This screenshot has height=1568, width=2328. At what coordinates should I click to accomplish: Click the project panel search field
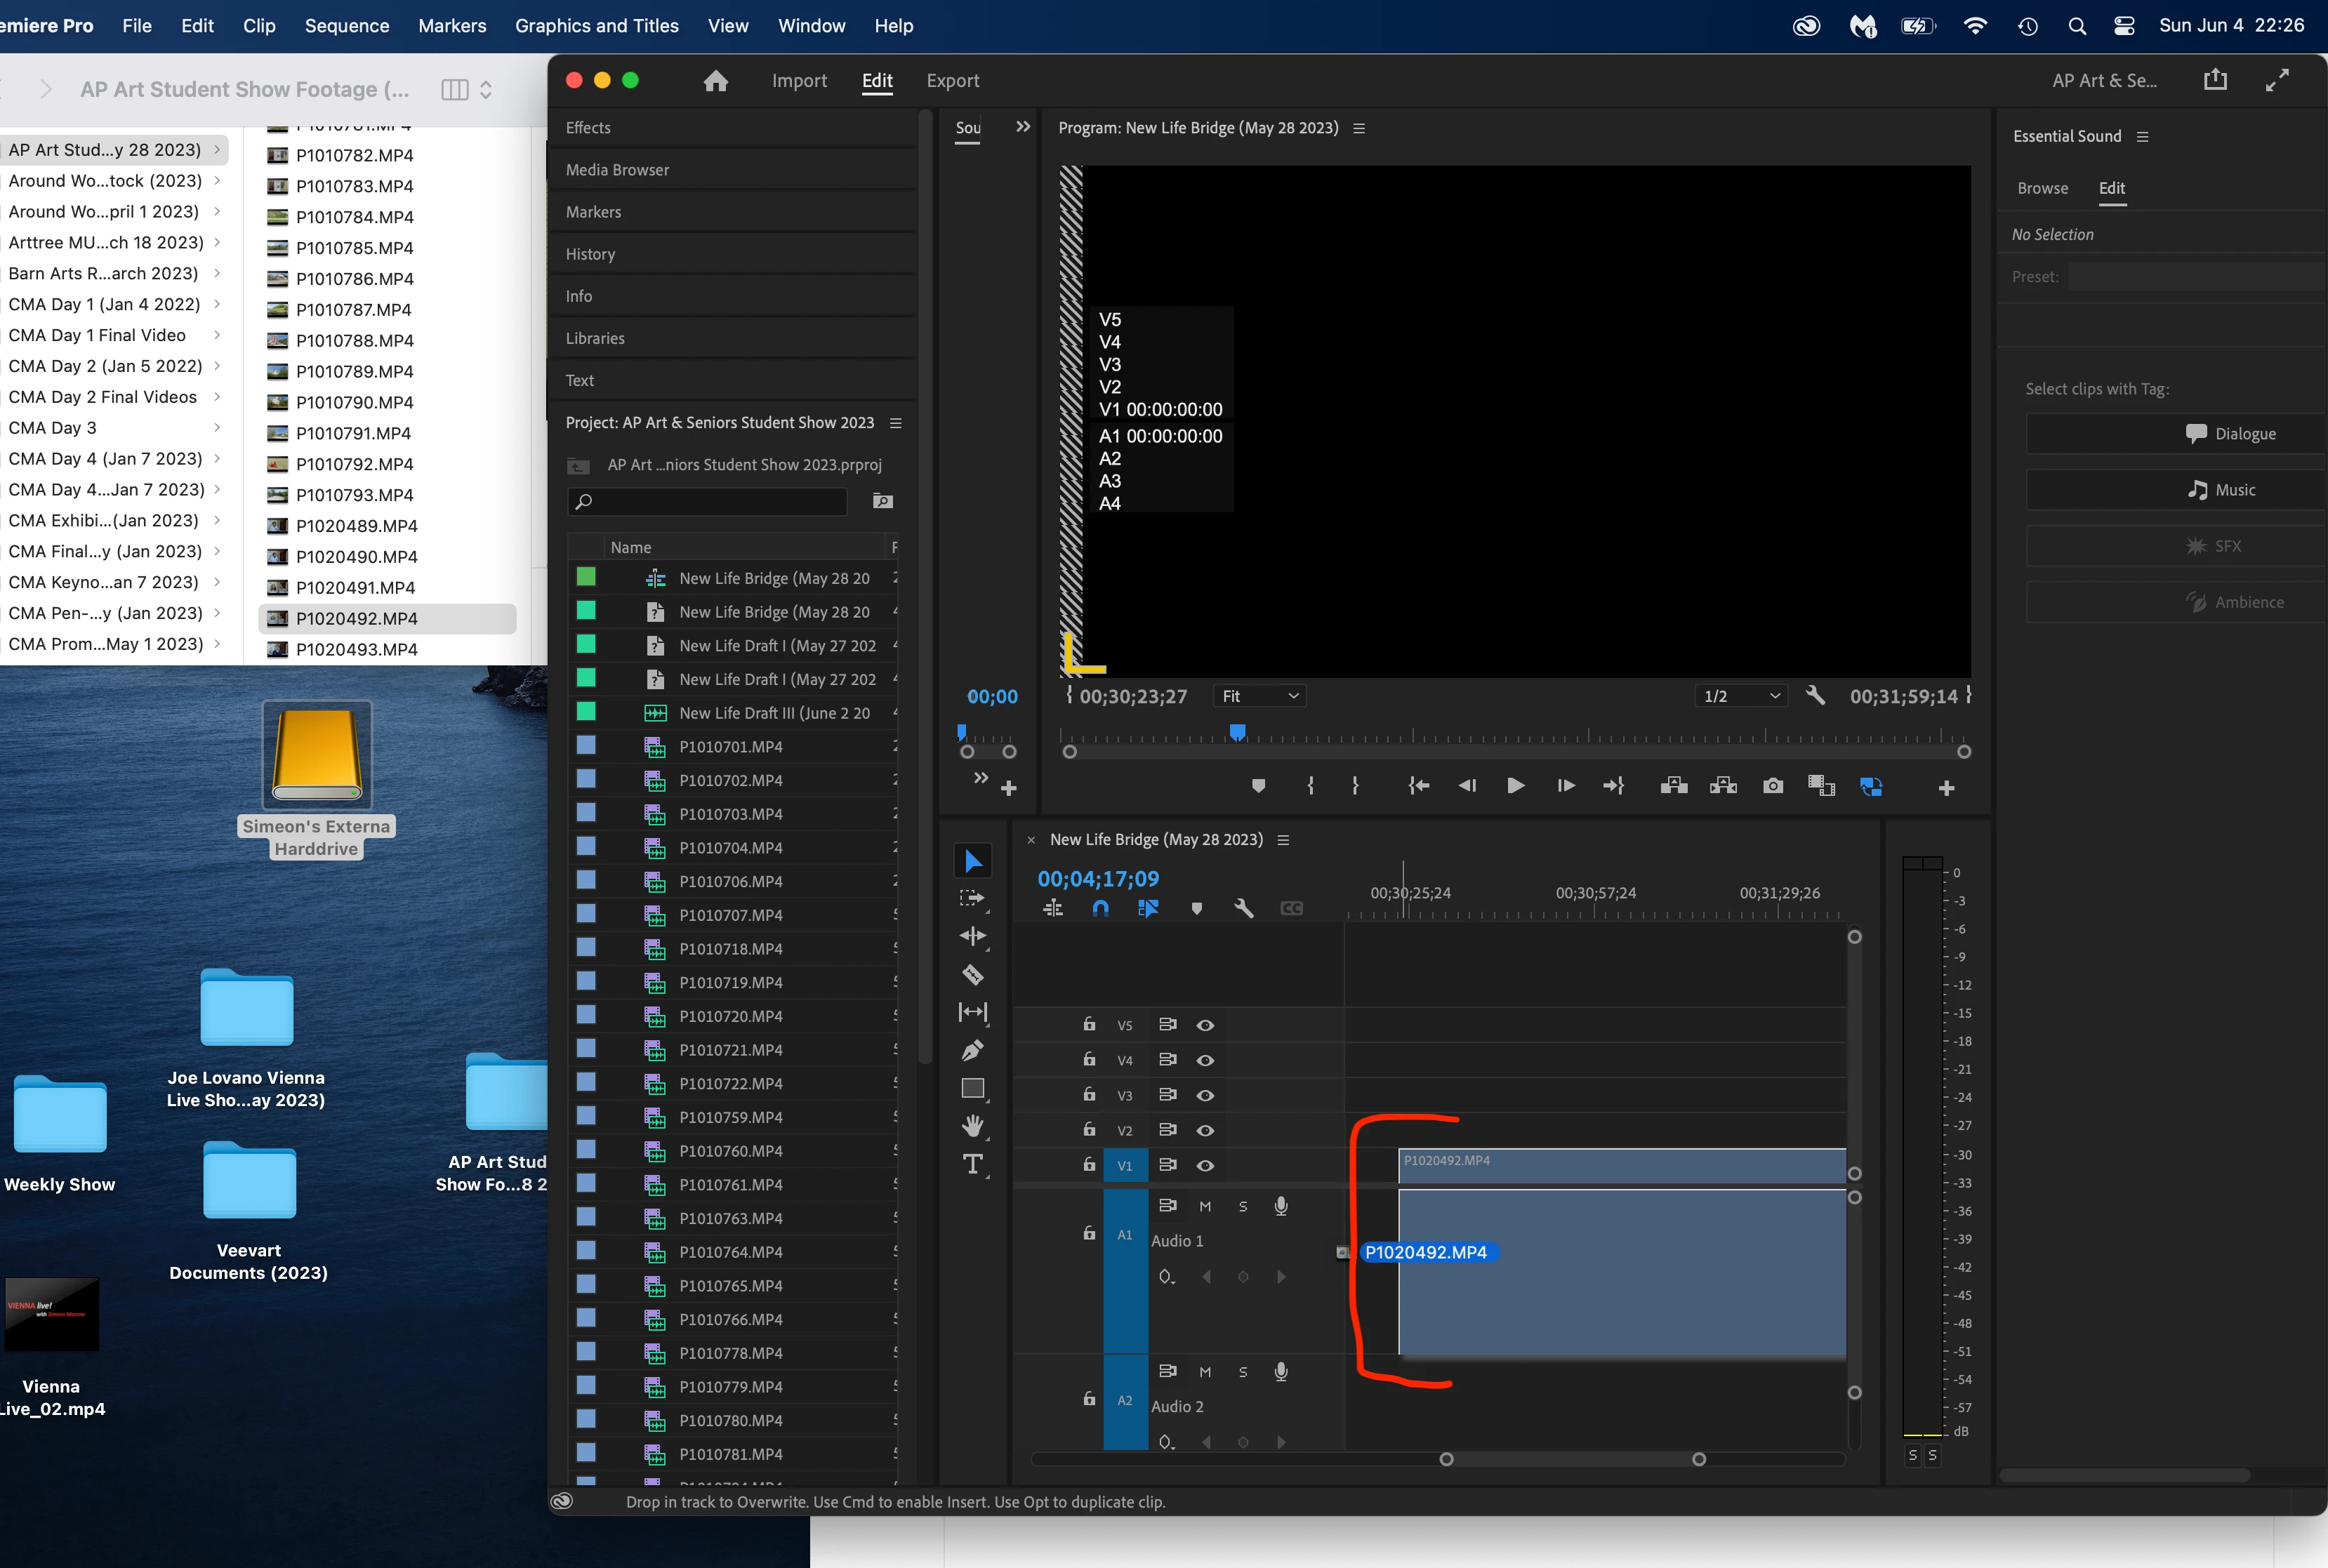click(x=708, y=501)
